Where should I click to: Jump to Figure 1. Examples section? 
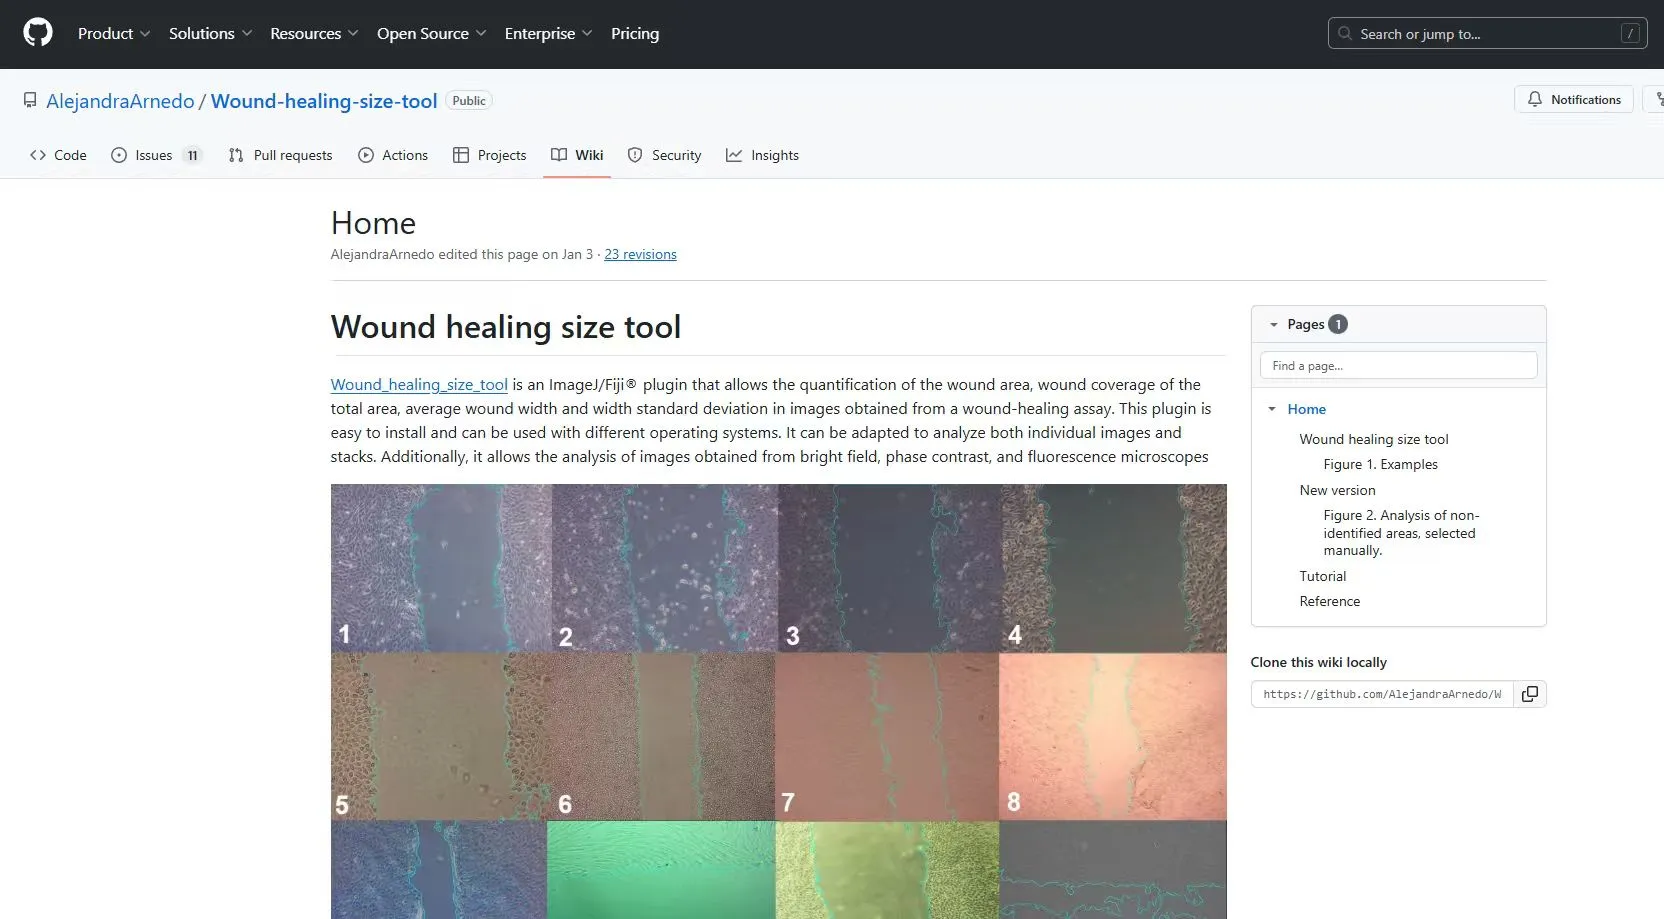(x=1380, y=464)
